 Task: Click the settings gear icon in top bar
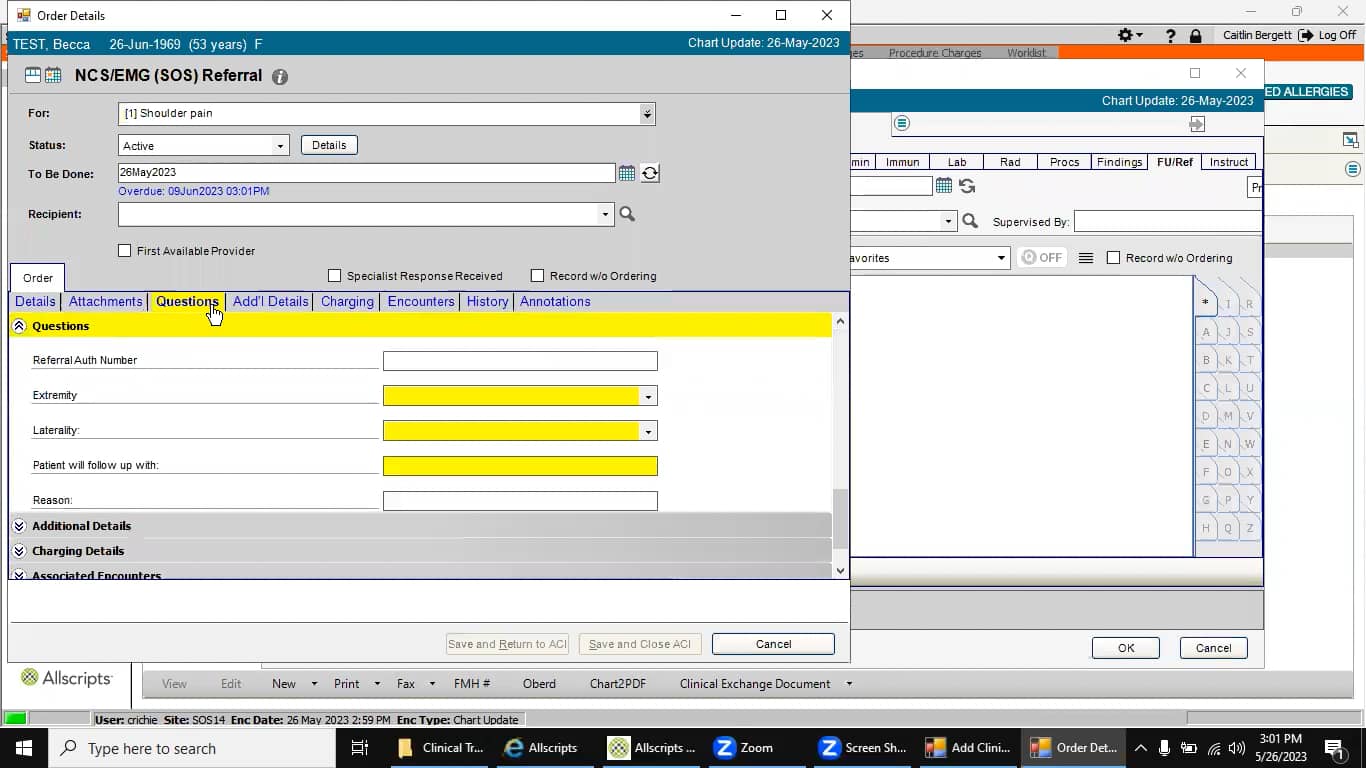click(1126, 35)
